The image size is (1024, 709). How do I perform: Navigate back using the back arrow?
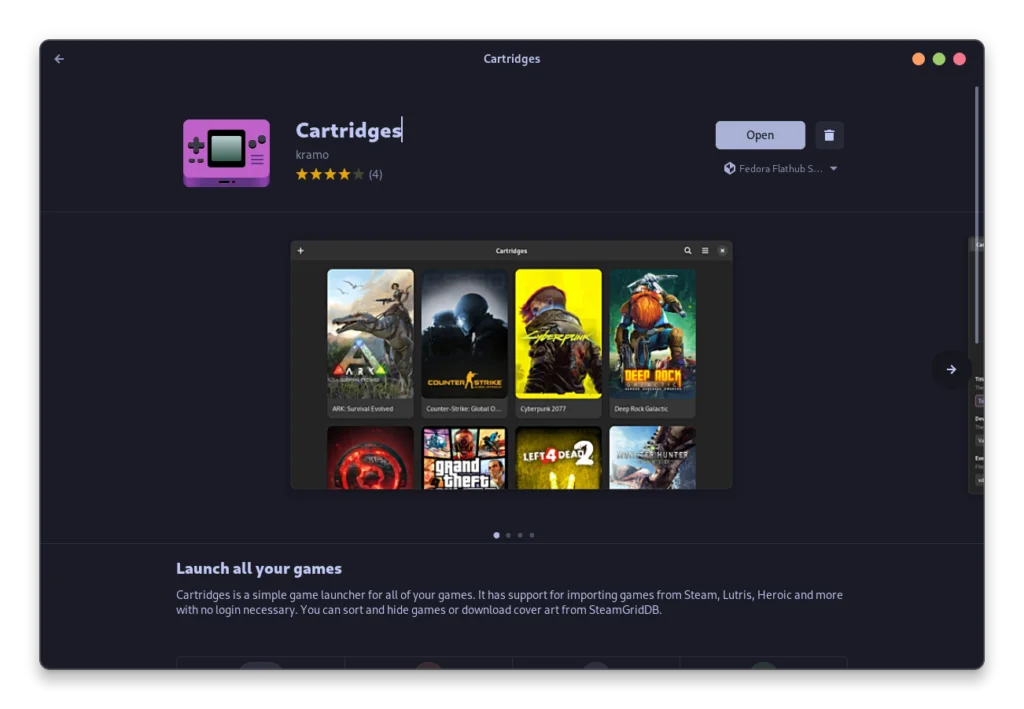coord(58,58)
